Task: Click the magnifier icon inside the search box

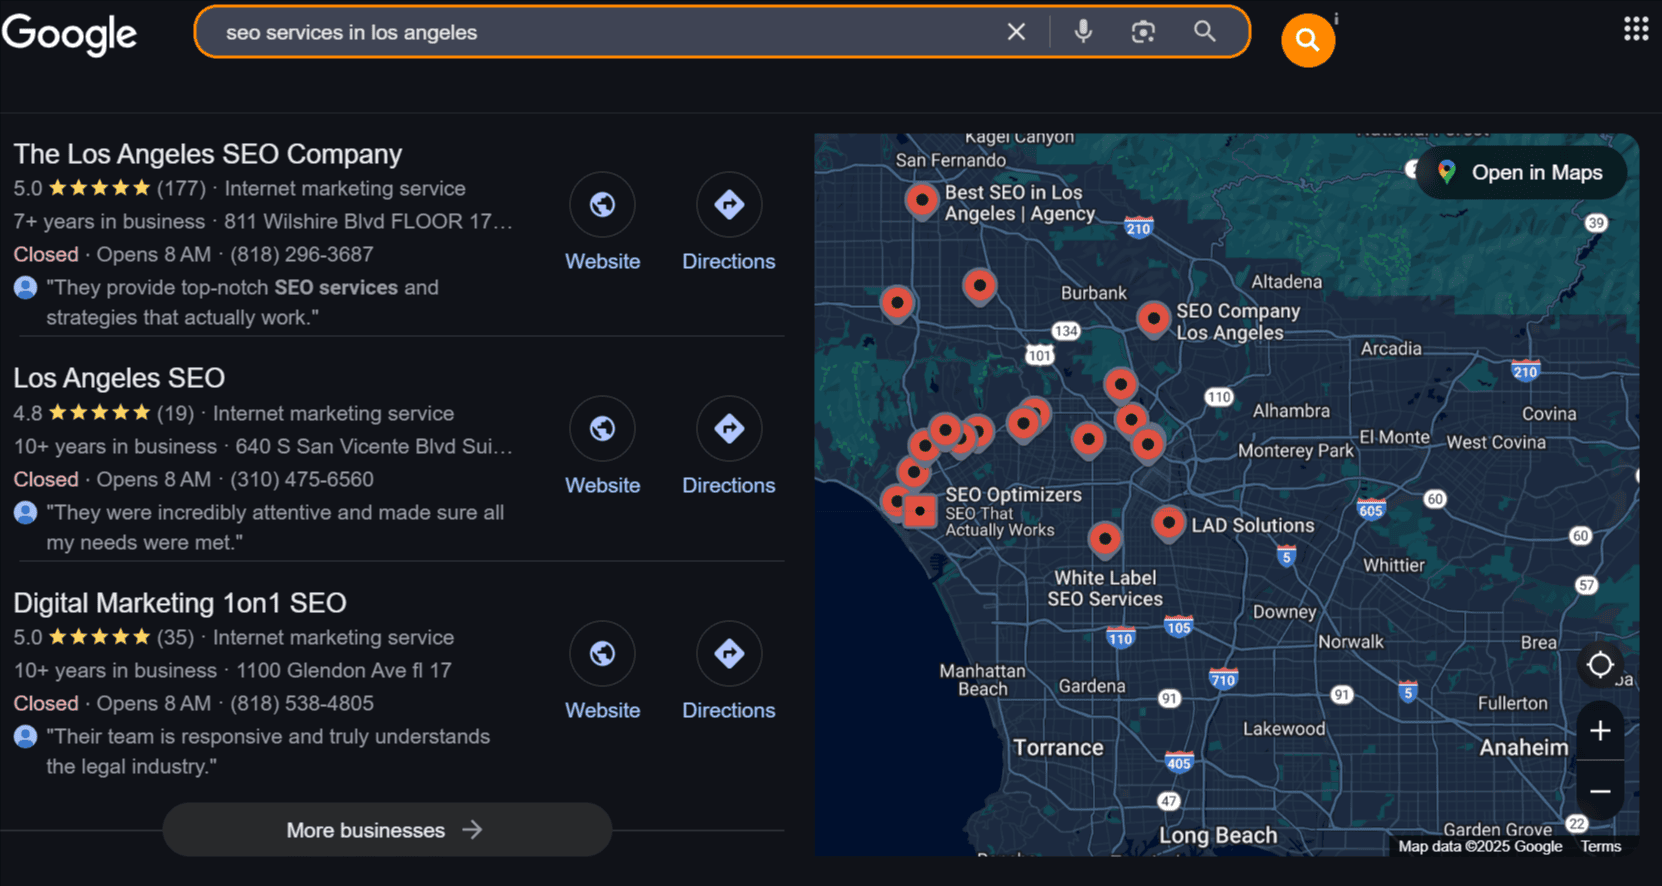Action: click(1205, 32)
